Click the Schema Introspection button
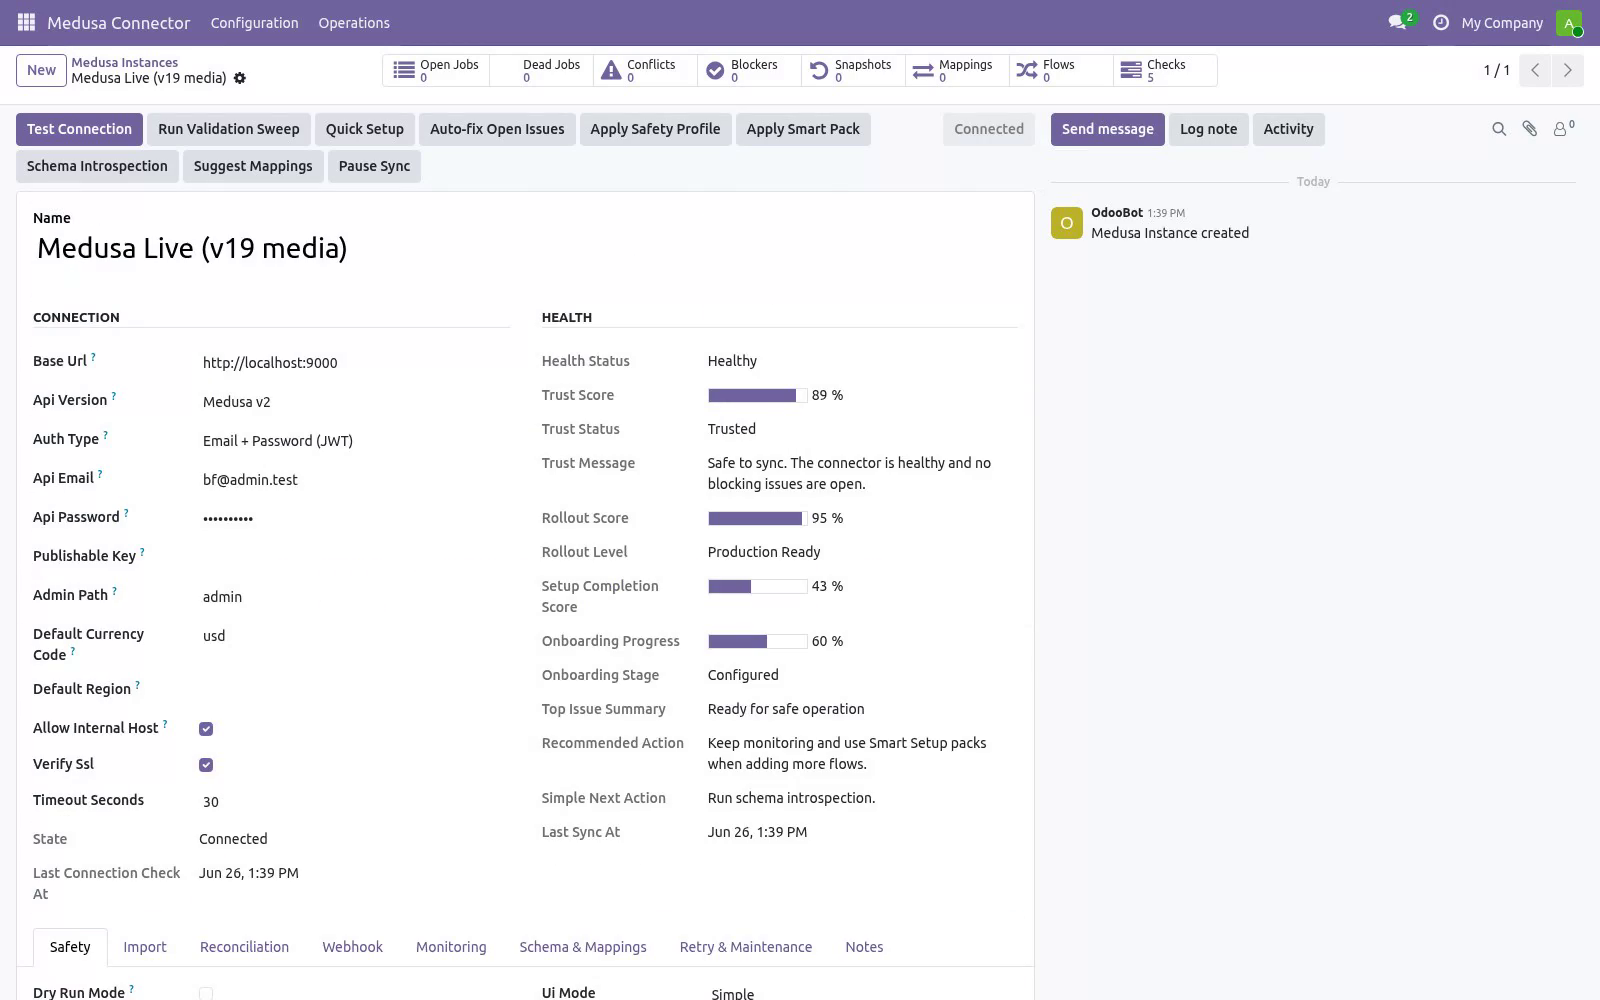1600x1000 pixels. click(x=97, y=166)
